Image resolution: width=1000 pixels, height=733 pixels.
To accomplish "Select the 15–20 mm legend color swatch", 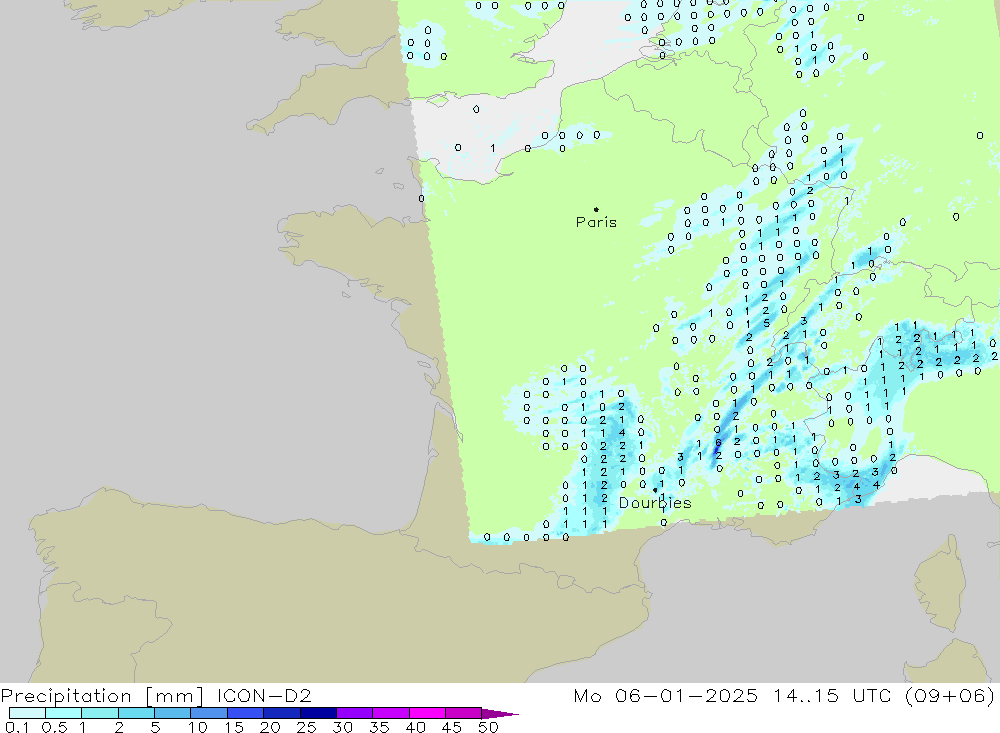I will (x=246, y=713).
